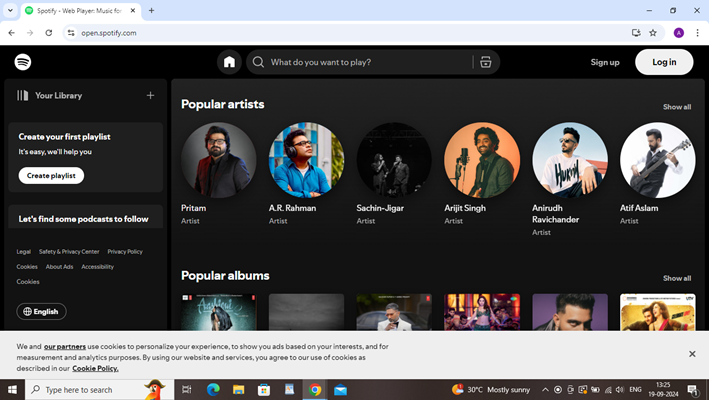Click the address bar URL
This screenshot has height=400, width=709.
coord(109,33)
